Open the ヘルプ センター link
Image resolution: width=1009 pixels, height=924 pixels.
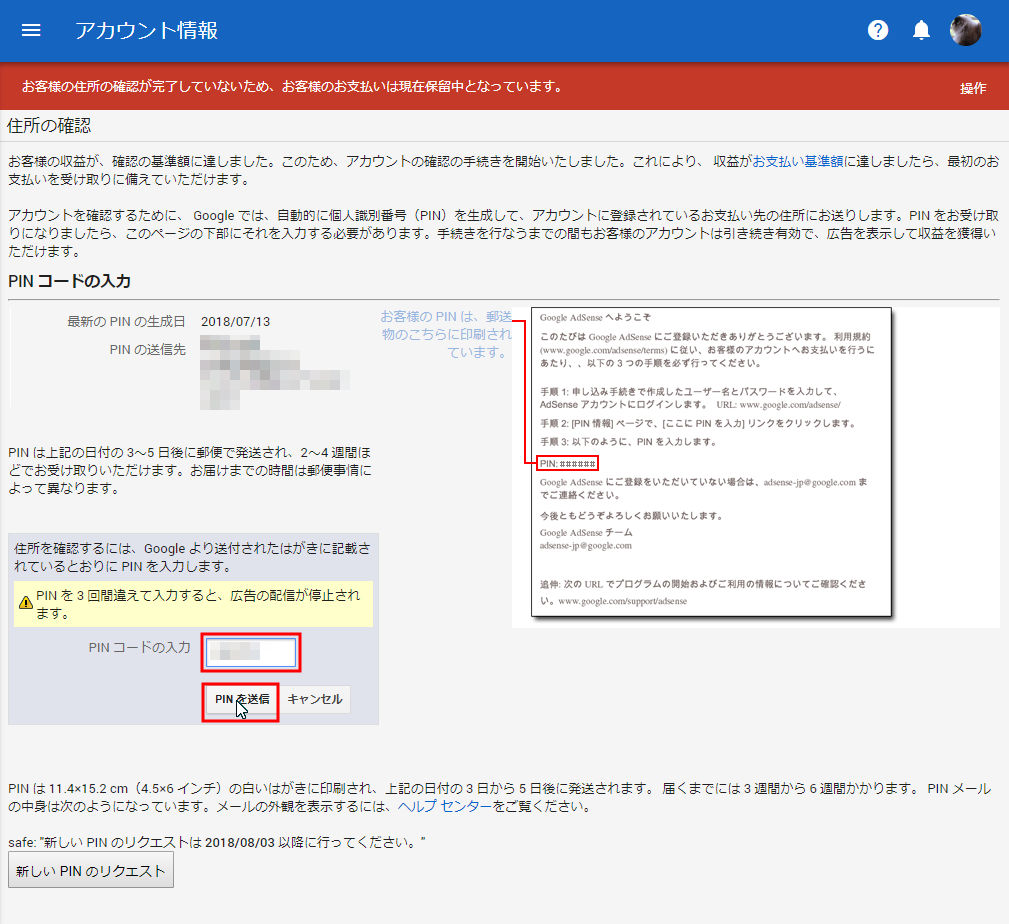point(445,806)
